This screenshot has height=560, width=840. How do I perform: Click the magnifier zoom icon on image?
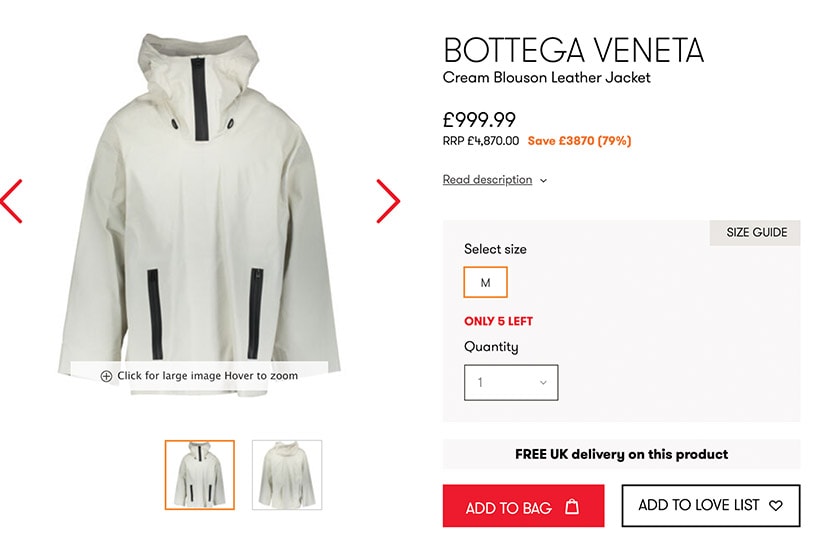click(x=106, y=376)
